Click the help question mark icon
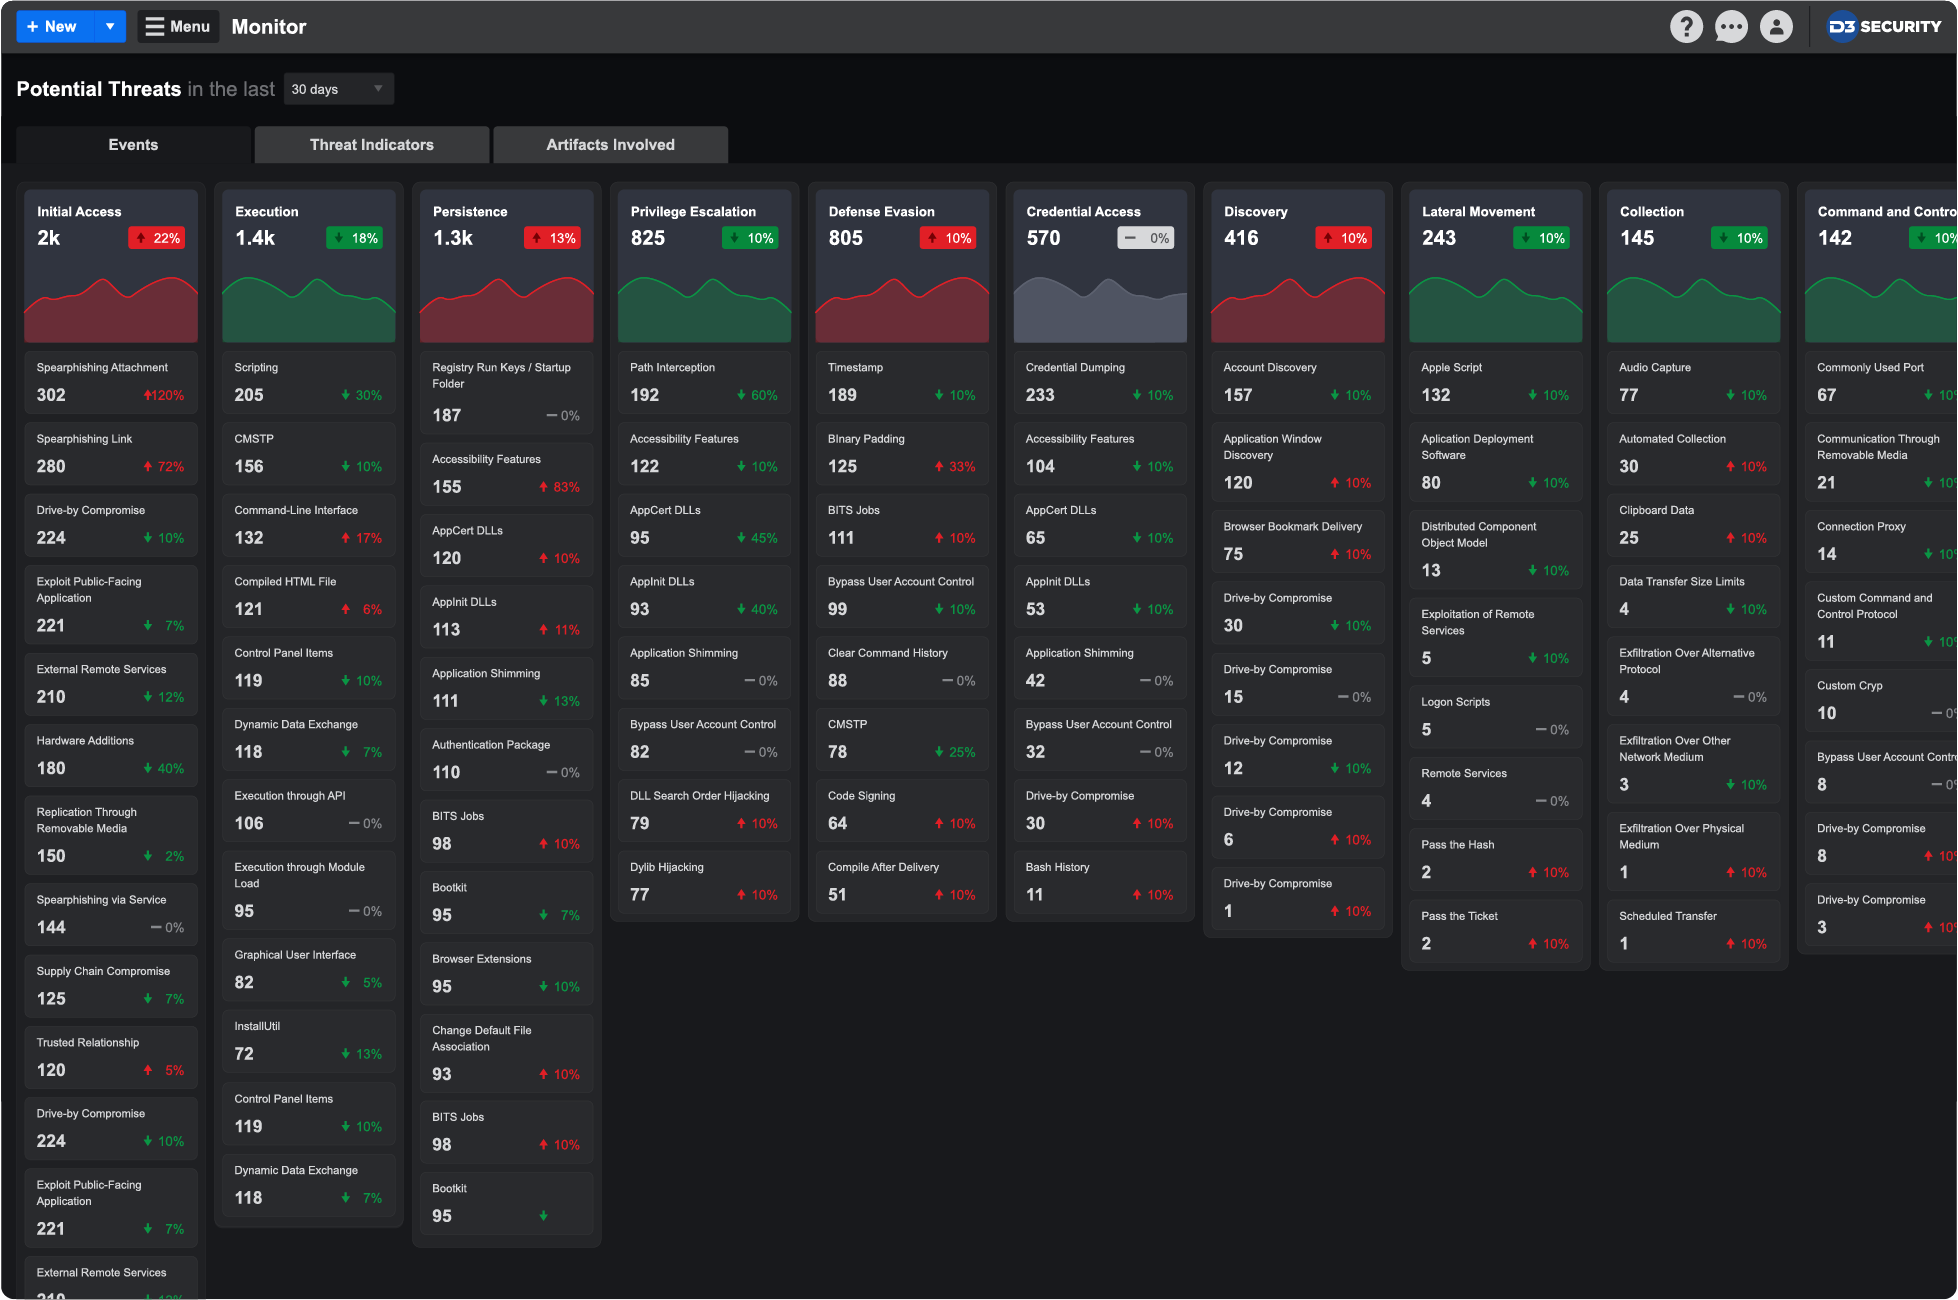 [1686, 27]
